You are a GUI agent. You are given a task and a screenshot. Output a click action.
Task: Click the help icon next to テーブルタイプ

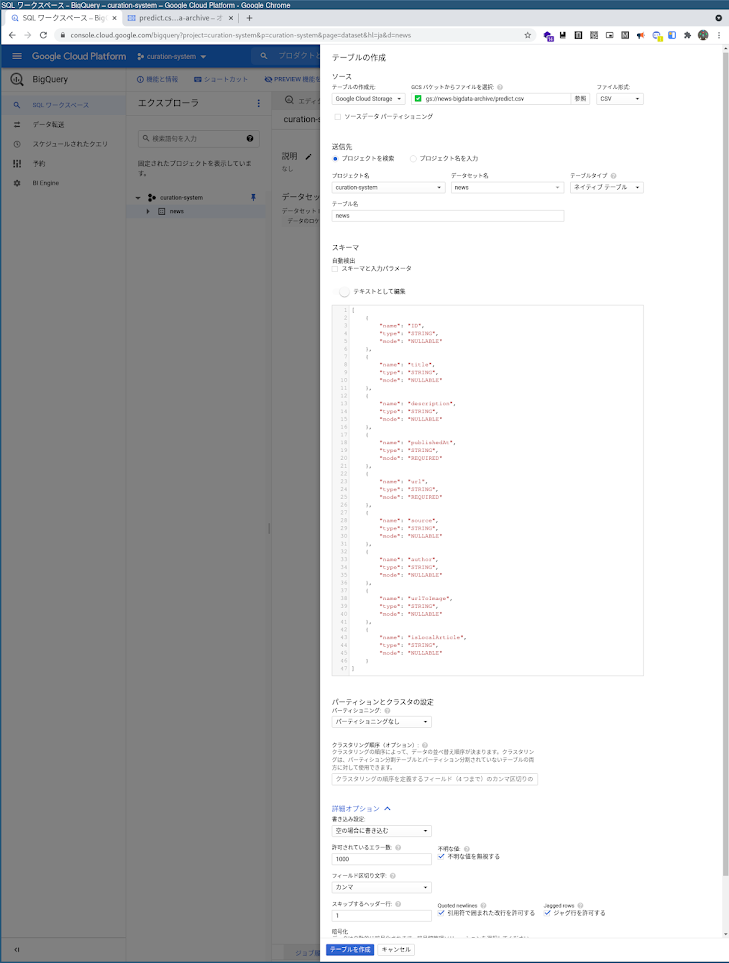pos(614,176)
